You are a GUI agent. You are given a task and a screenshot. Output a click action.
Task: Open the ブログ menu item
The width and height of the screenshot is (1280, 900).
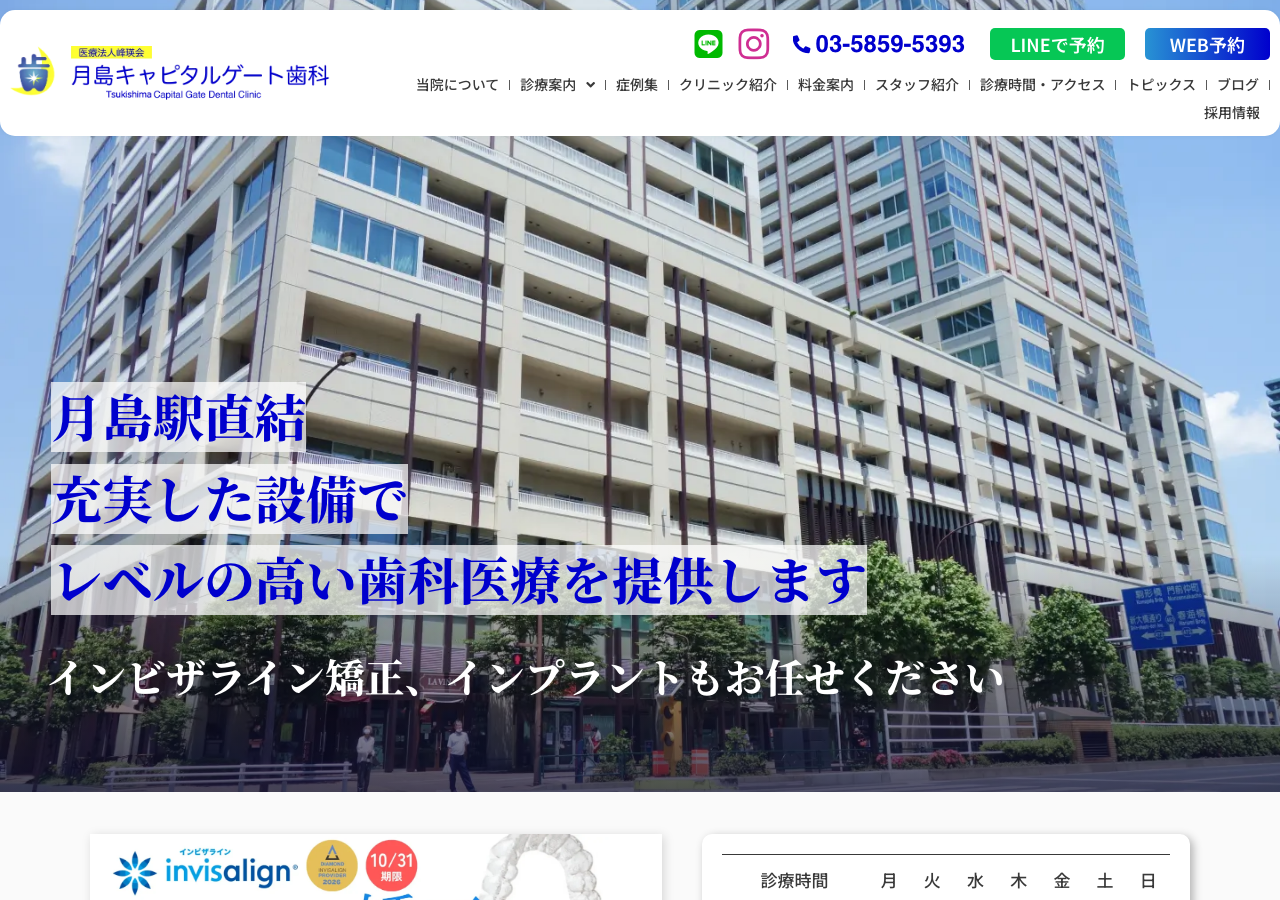[1238, 85]
